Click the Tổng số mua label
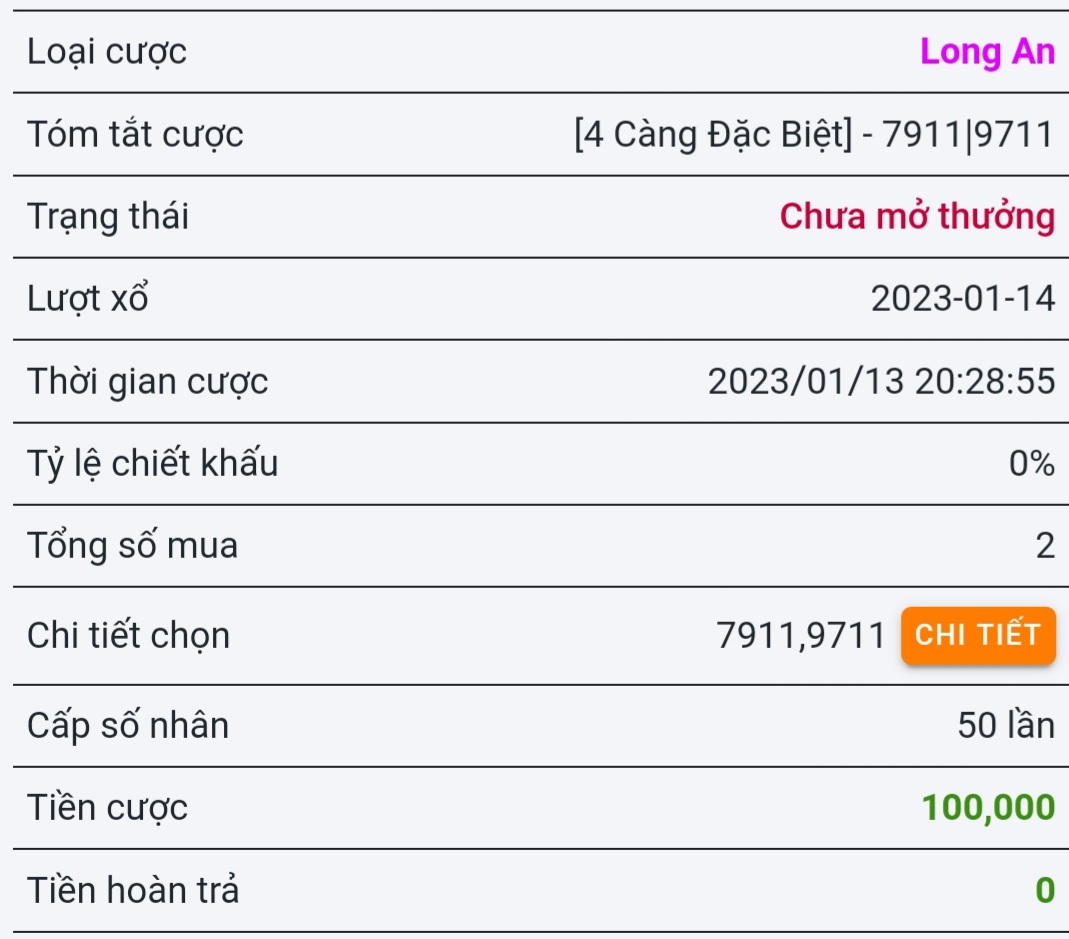This screenshot has width=1069, height=939. coord(133,546)
